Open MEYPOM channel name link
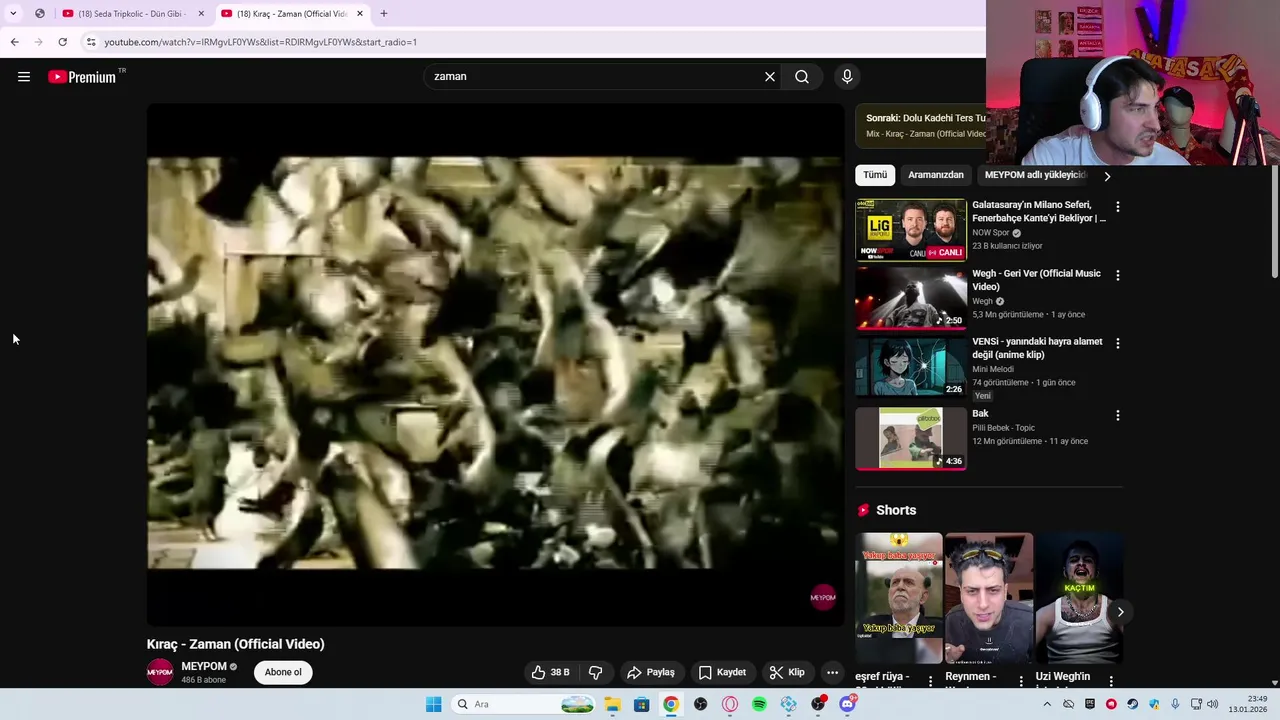This screenshot has height=720, width=1280. [204, 667]
